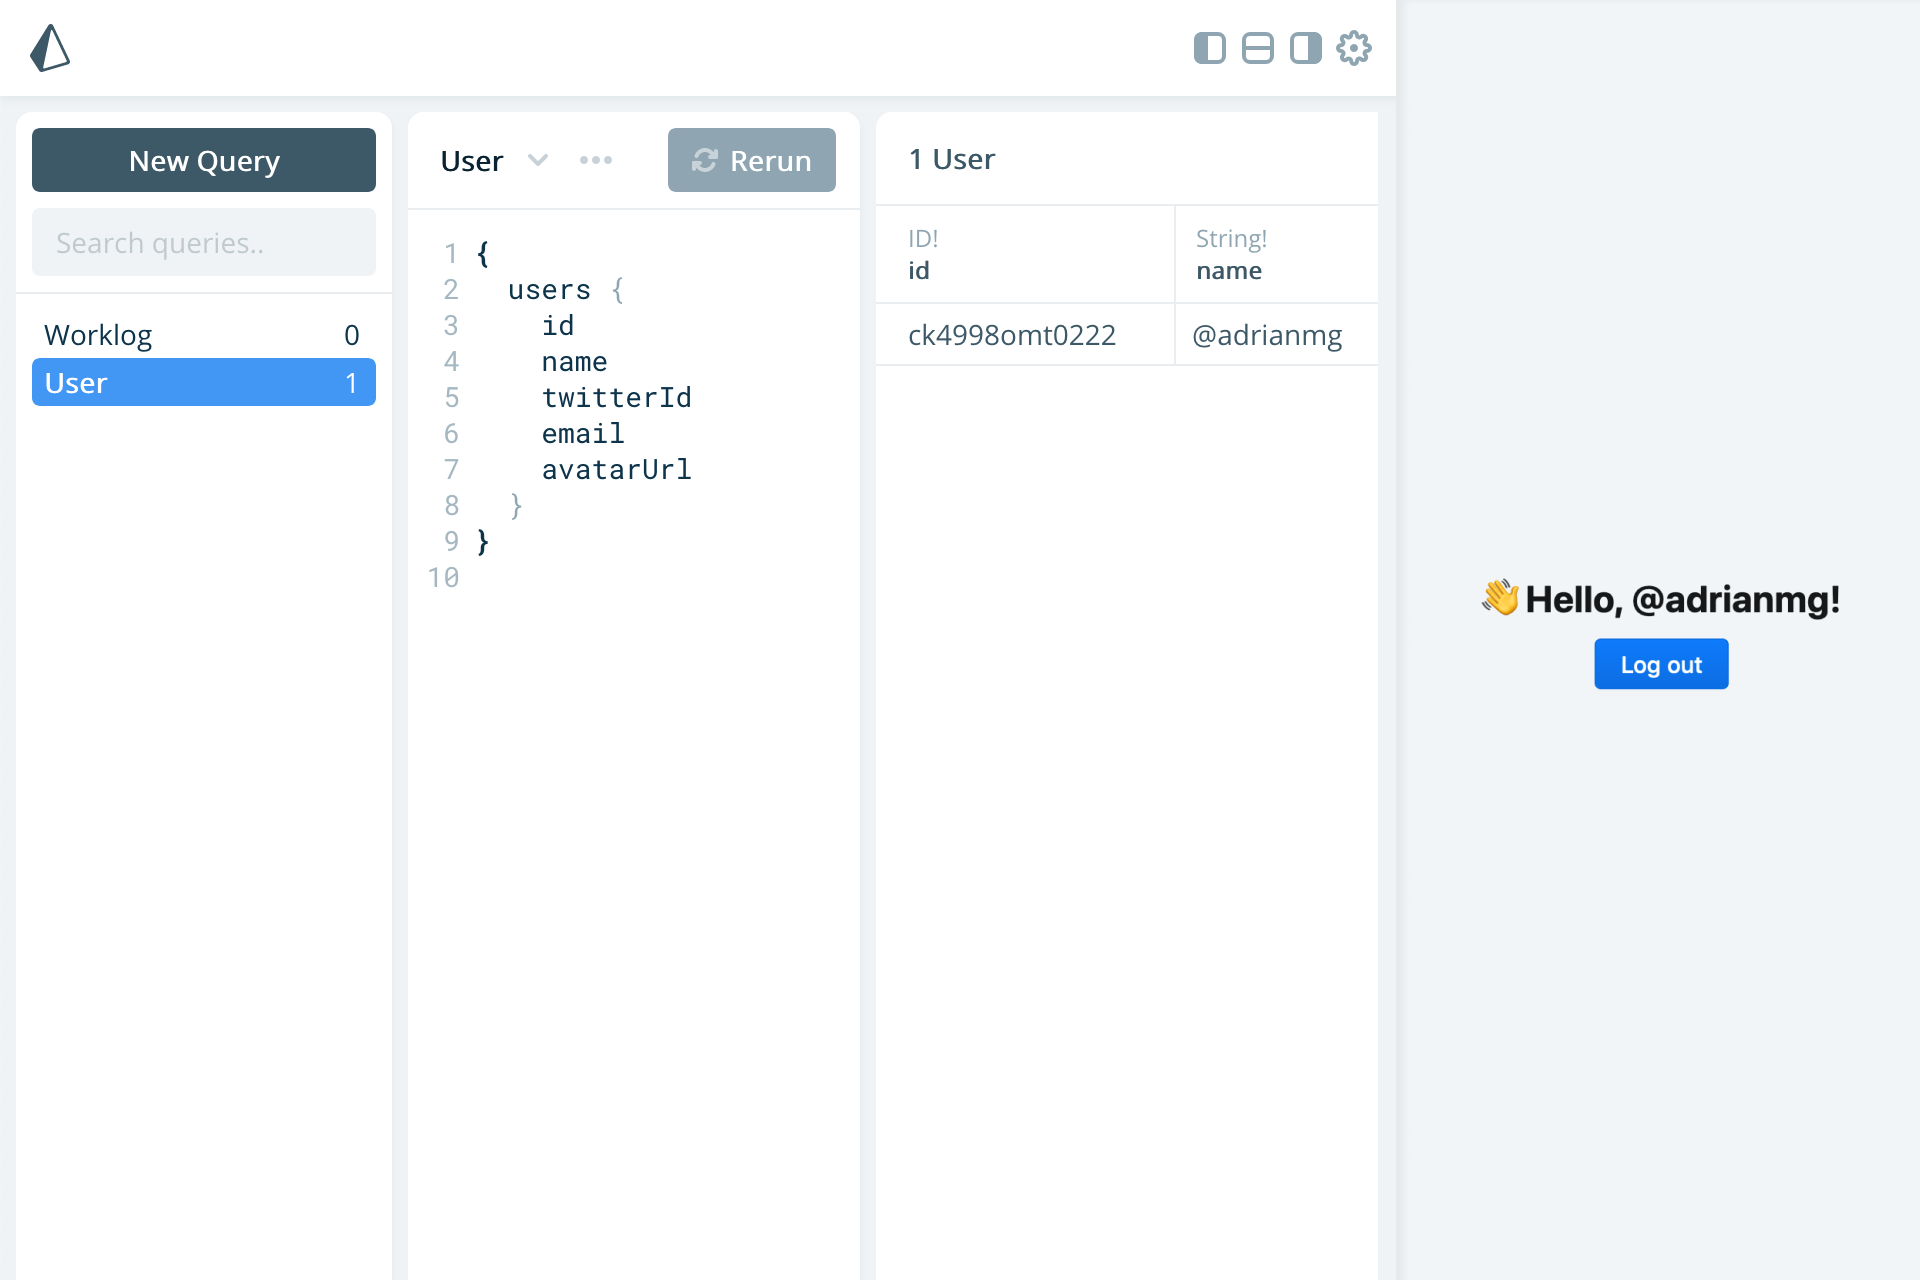Image resolution: width=1920 pixels, height=1280 pixels.
Task: Toggle the middle split panel layout icon
Action: click(x=1257, y=48)
